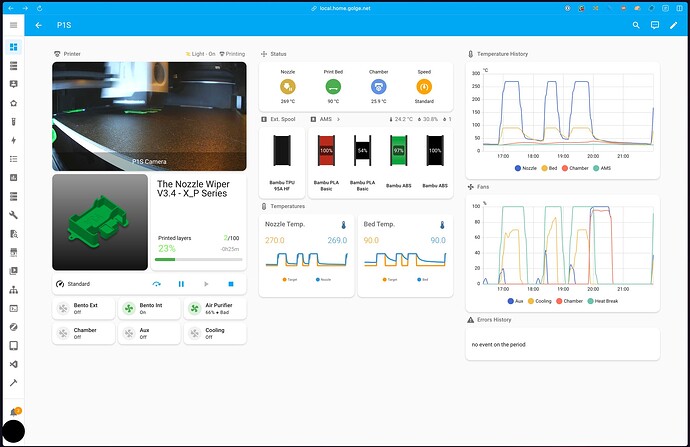This screenshot has width=690, height=447.
Task: Open the media player sidebar icon
Action: (14, 271)
